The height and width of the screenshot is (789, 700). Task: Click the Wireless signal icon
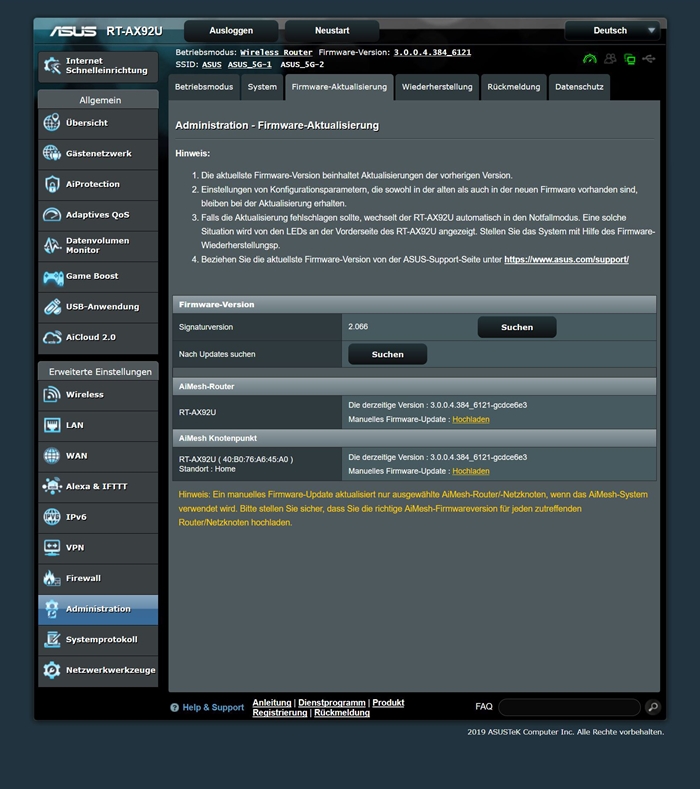click(x=52, y=394)
